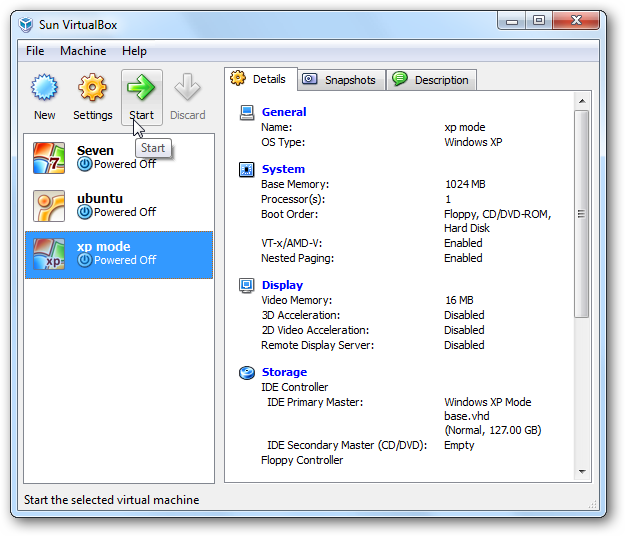
Task: Open the Settings gear toolbar icon
Action: 92,87
